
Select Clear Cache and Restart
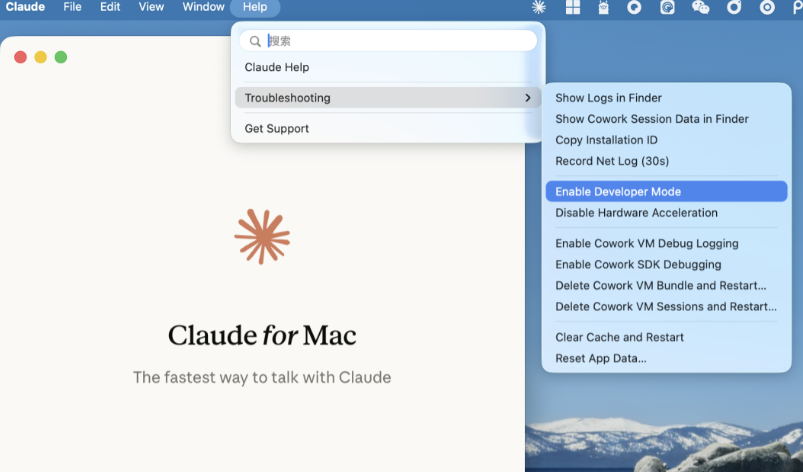[619, 337]
